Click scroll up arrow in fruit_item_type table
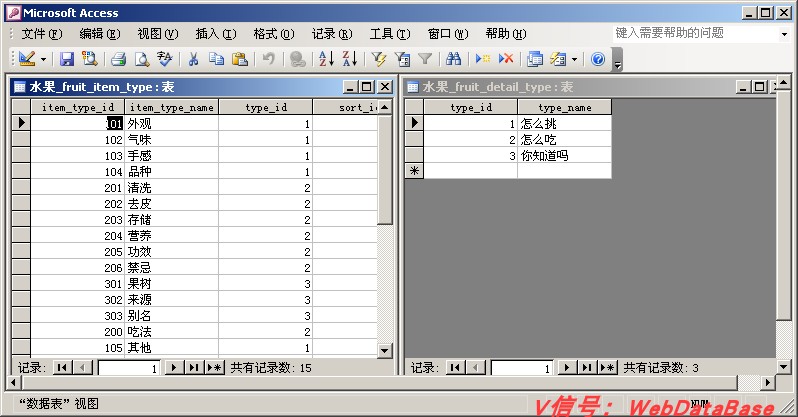Viewport: 798px width, 417px height. [x=385, y=107]
